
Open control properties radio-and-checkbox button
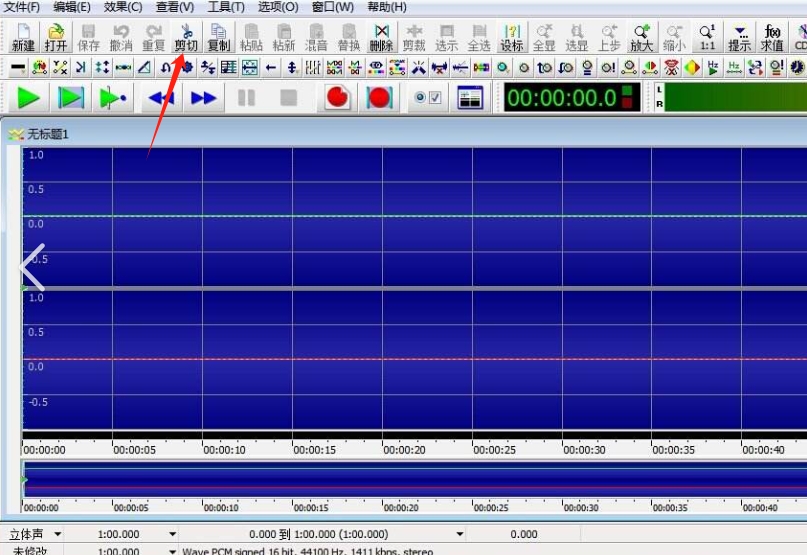pyautogui.click(x=428, y=97)
